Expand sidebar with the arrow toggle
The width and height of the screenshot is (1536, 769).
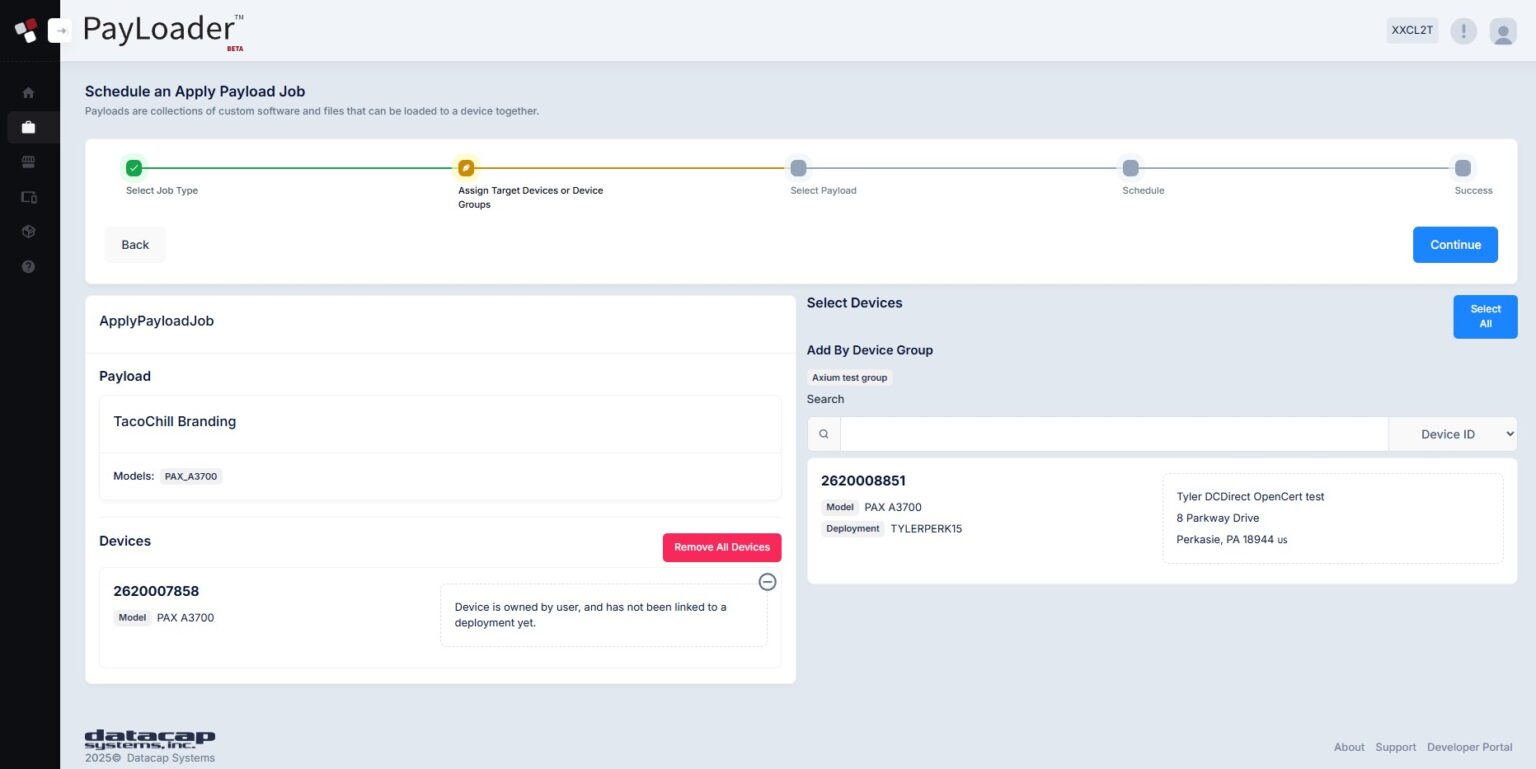pyautogui.click(x=60, y=30)
